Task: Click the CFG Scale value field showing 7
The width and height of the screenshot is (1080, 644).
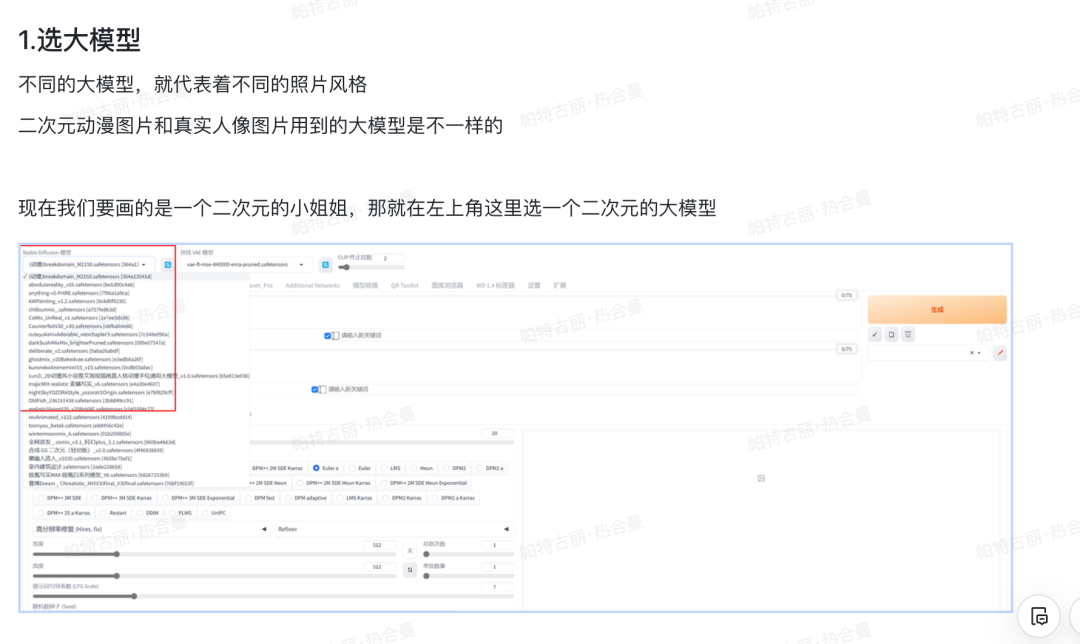Action: pos(496,587)
